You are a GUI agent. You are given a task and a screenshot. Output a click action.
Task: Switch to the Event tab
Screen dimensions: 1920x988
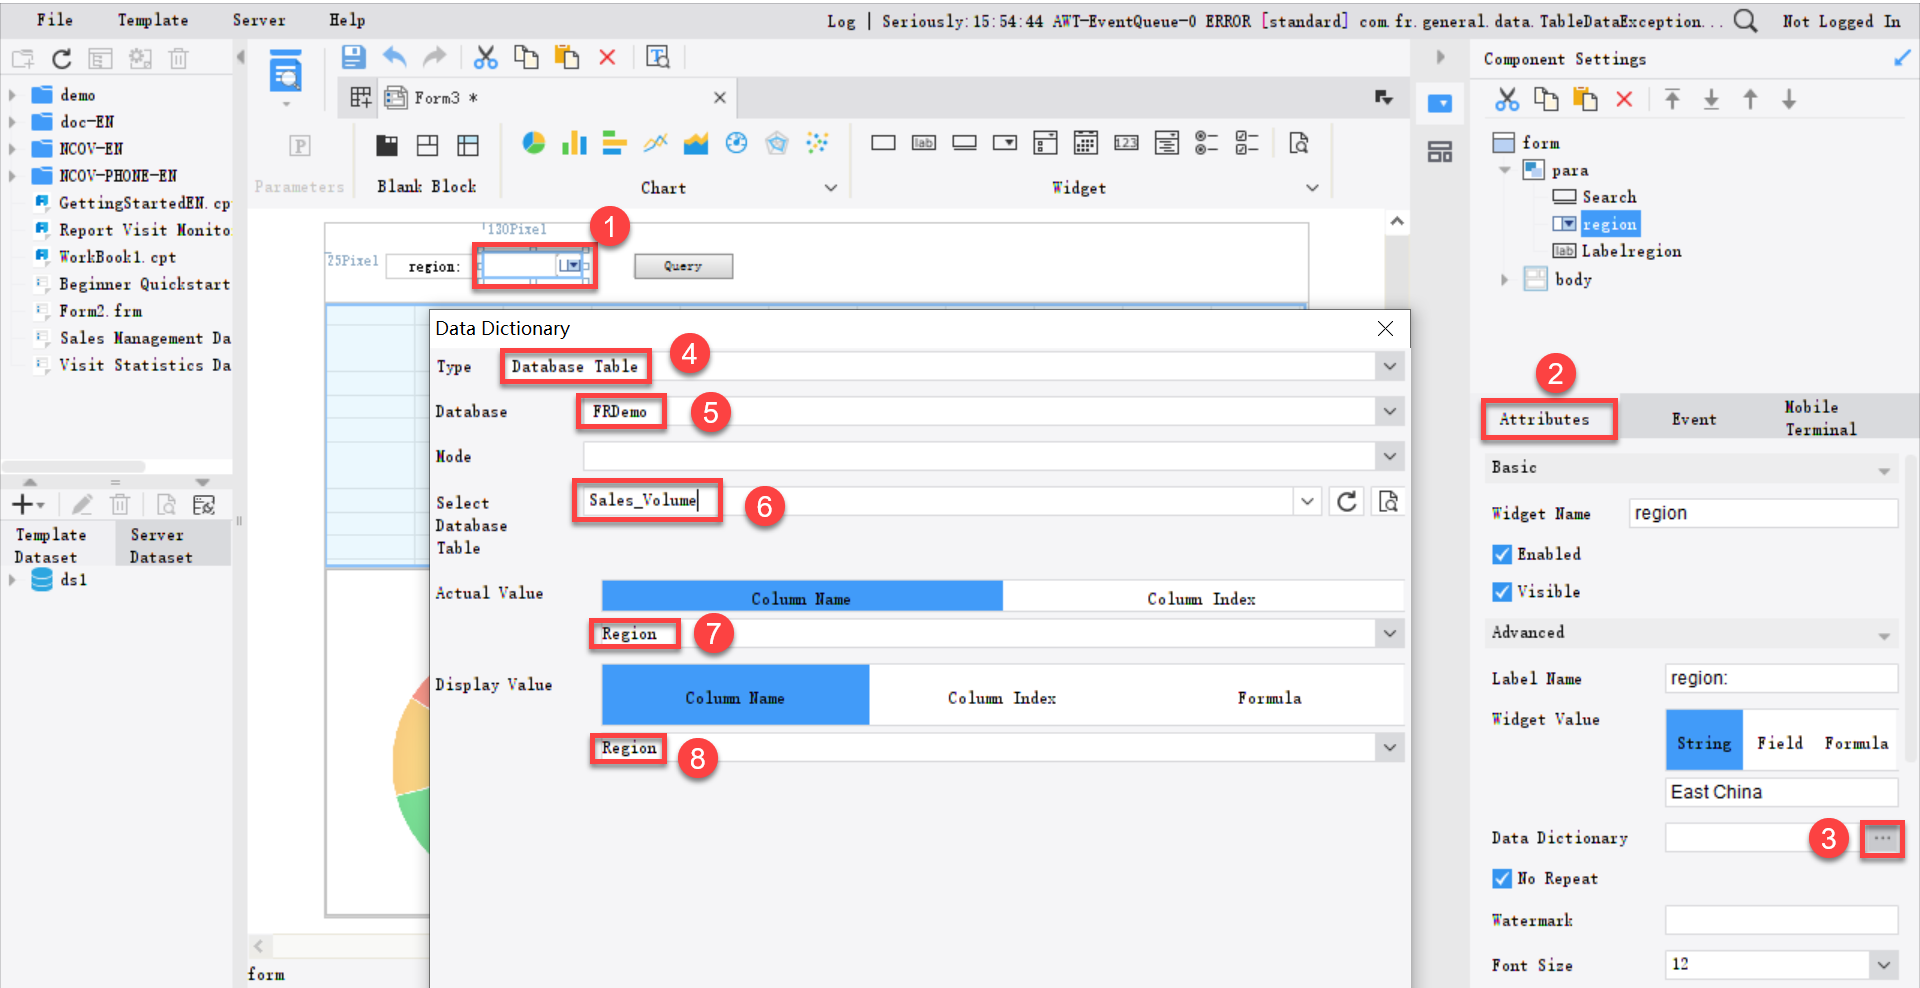coord(1693,419)
